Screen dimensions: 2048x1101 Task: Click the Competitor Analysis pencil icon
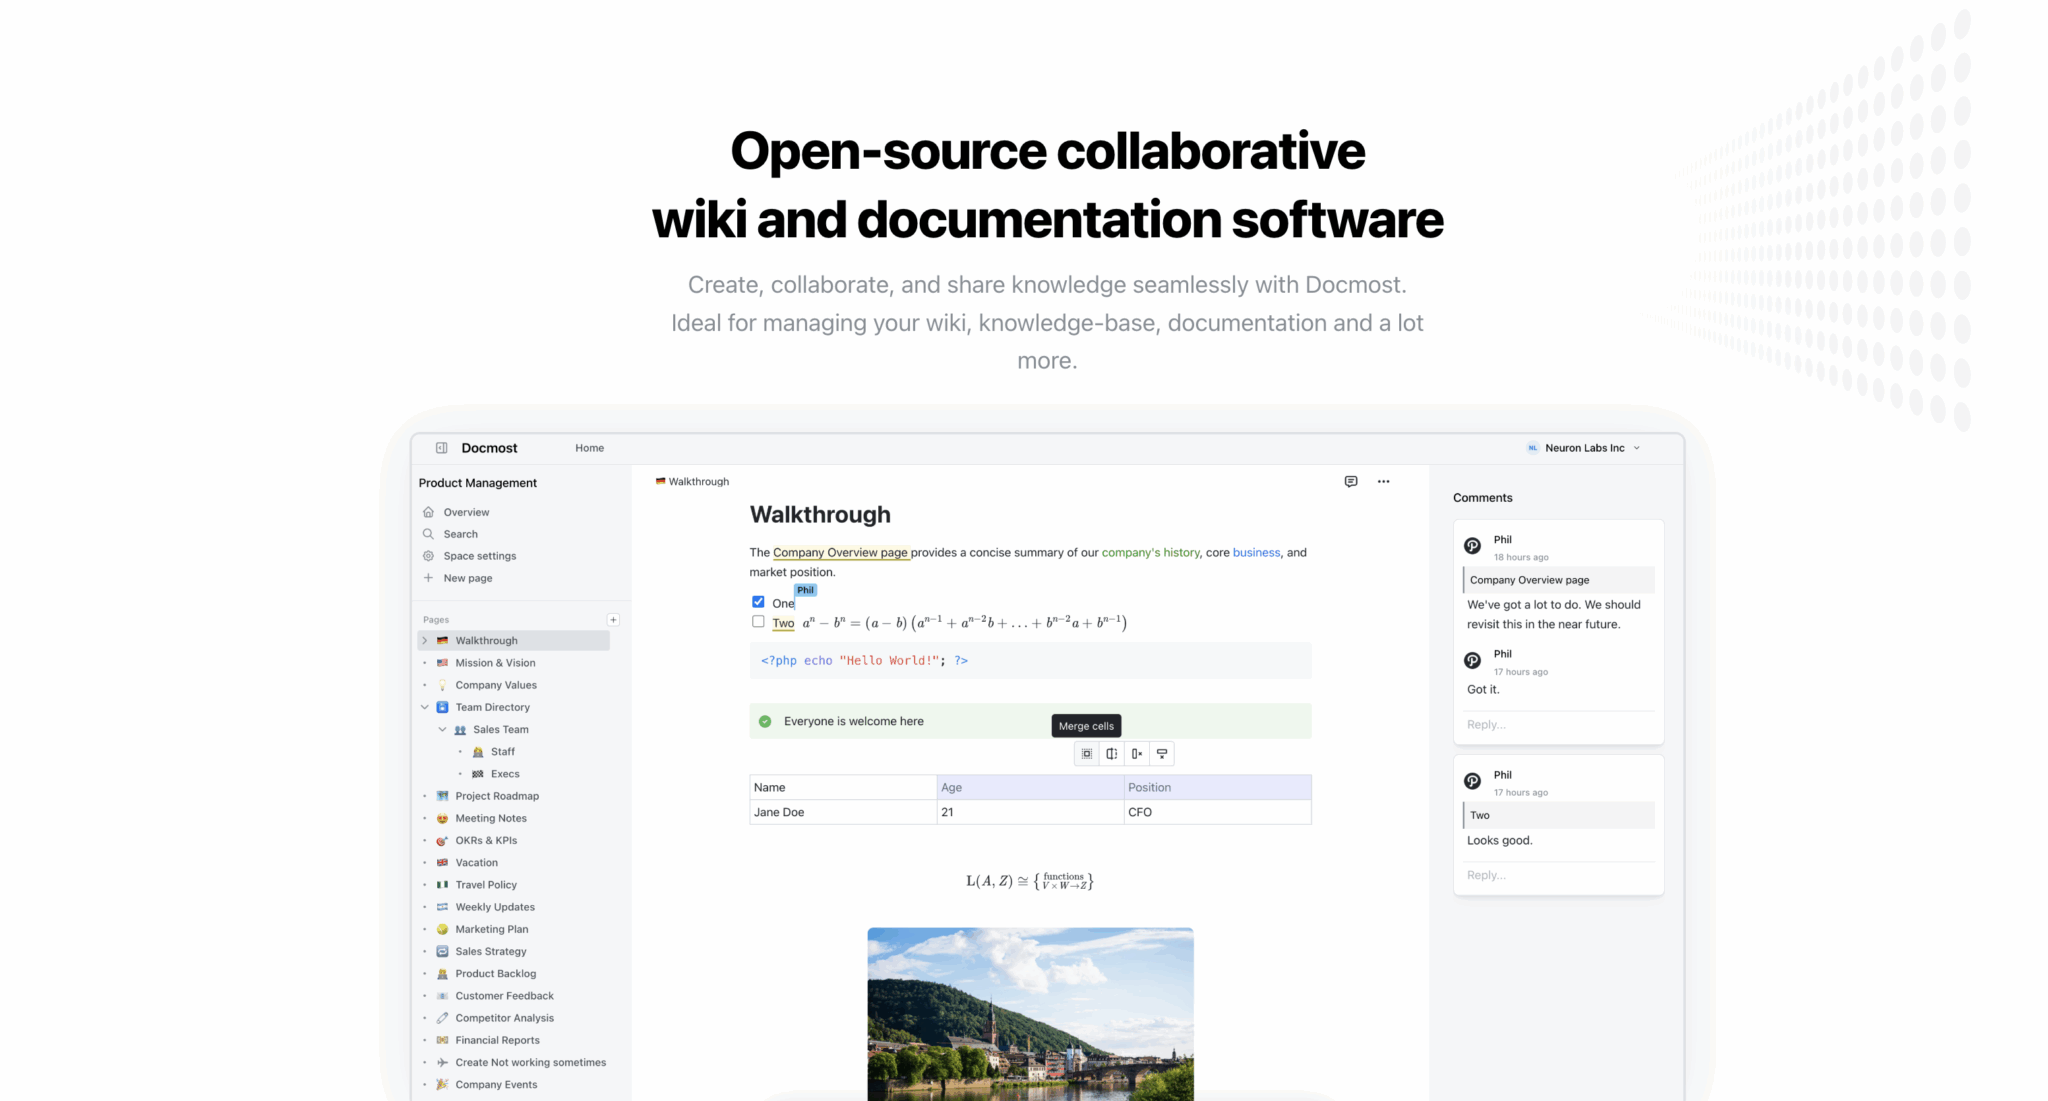pos(442,1018)
